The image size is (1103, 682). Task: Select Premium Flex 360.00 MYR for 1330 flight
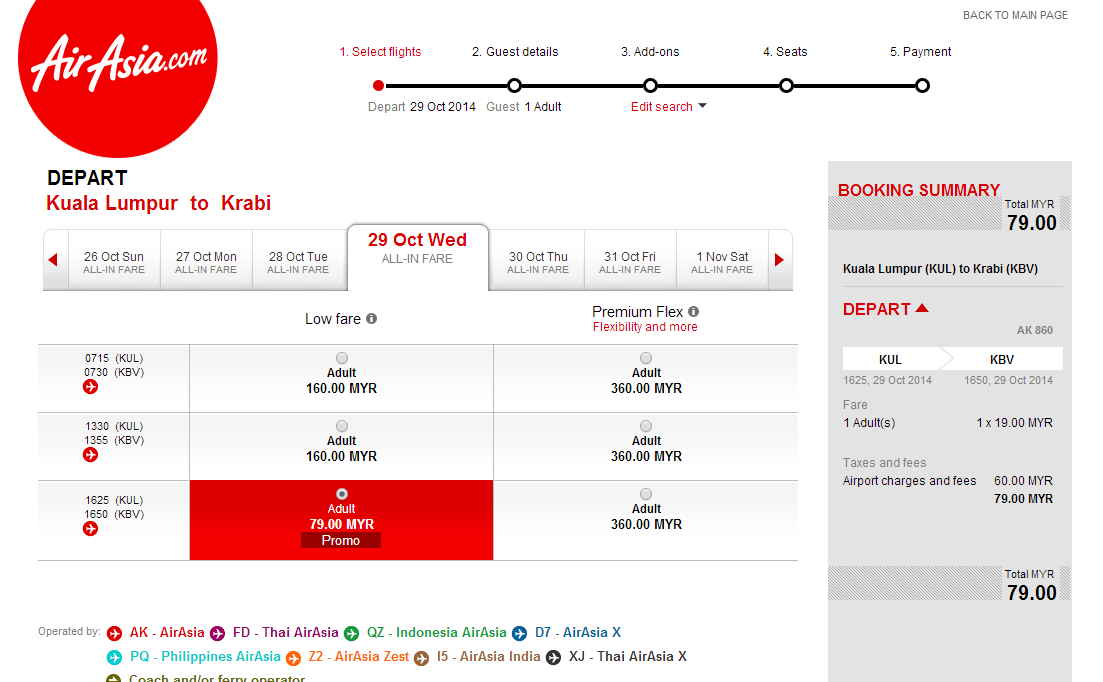coord(646,426)
